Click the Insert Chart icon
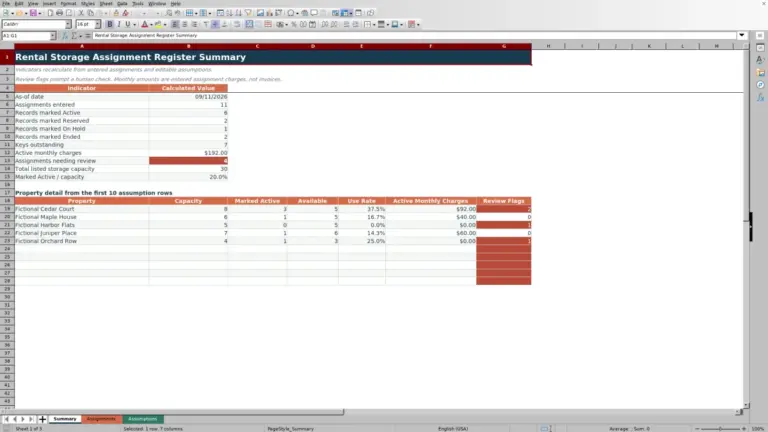This screenshot has height=432, width=768. 269,13
